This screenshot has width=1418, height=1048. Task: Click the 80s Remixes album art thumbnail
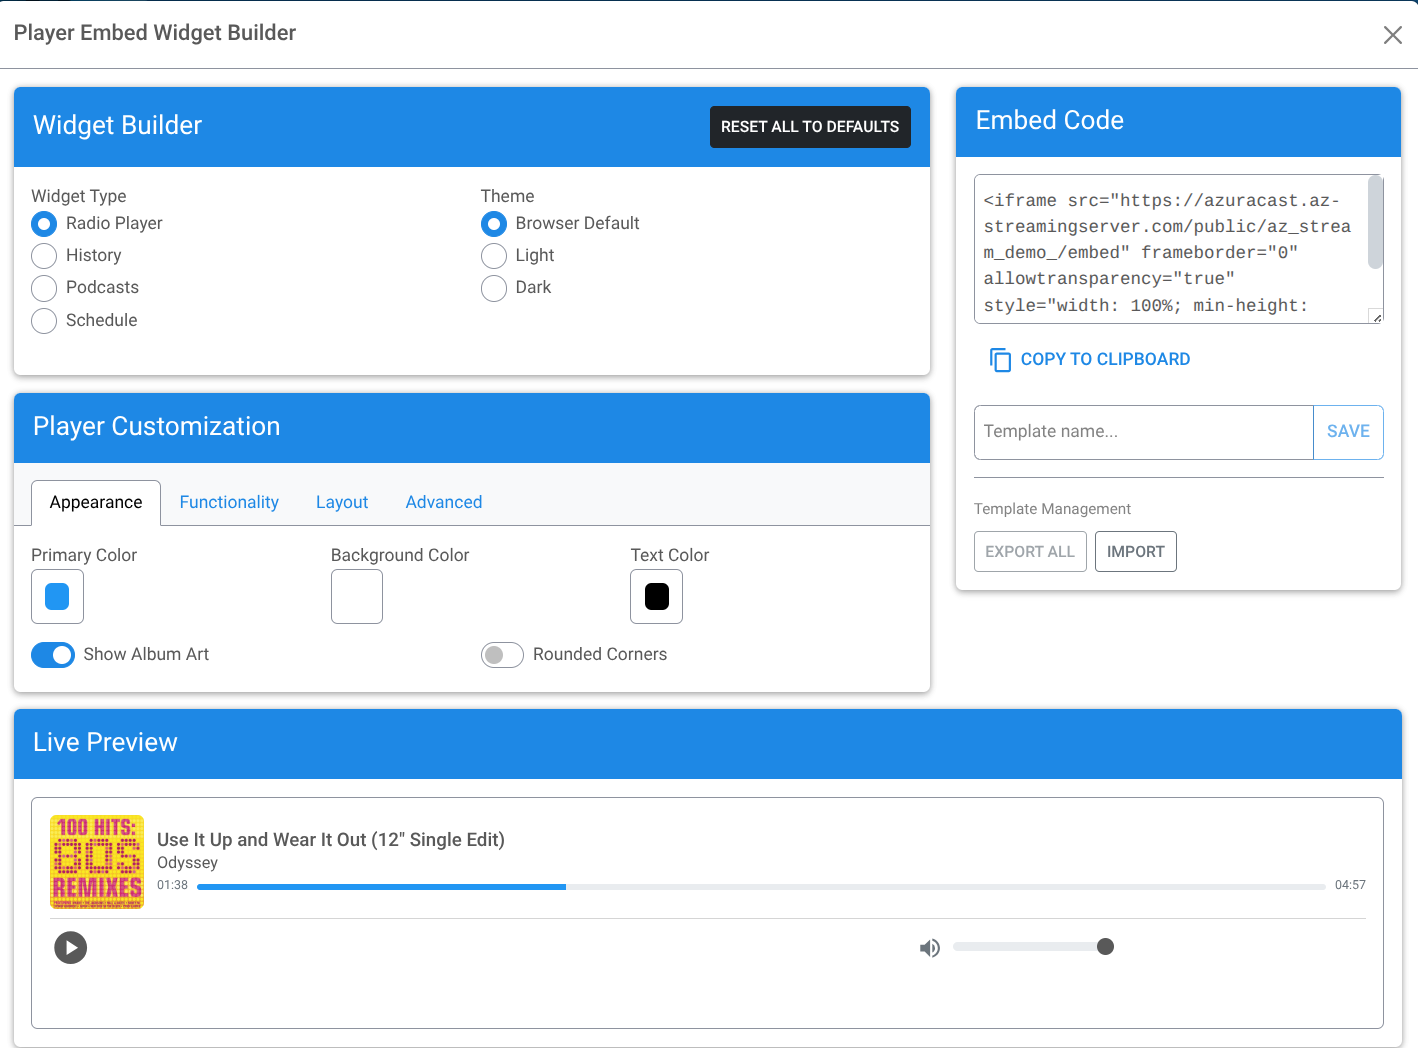pos(97,862)
